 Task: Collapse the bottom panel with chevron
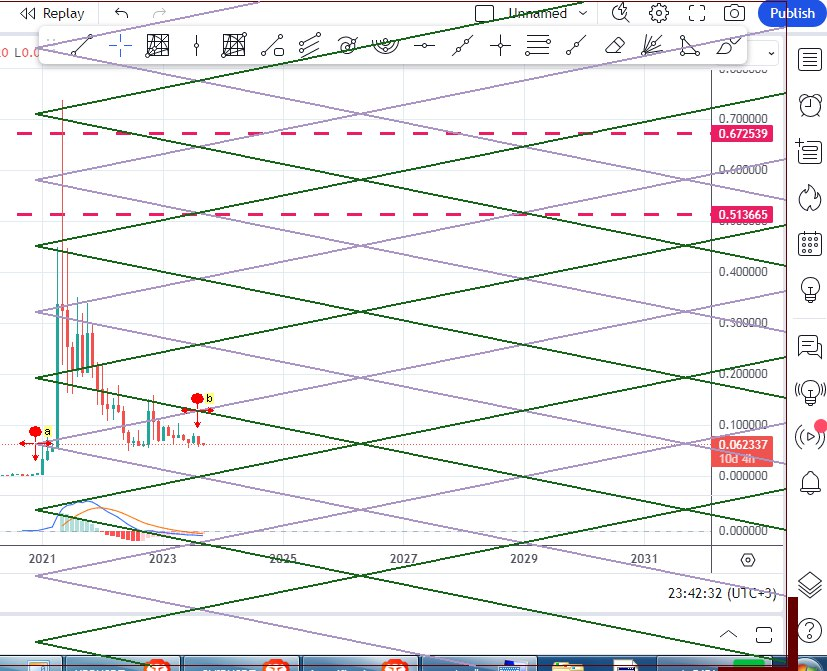point(728,634)
